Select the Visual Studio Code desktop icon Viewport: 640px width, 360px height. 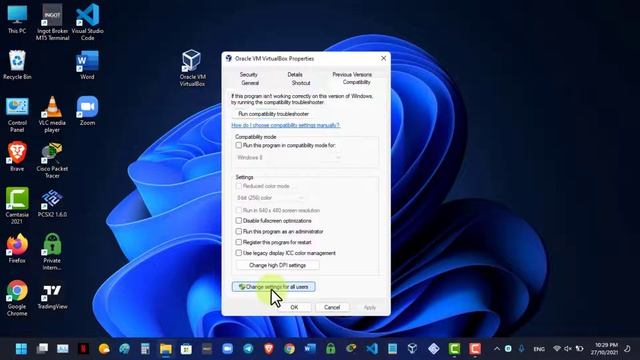point(87,22)
